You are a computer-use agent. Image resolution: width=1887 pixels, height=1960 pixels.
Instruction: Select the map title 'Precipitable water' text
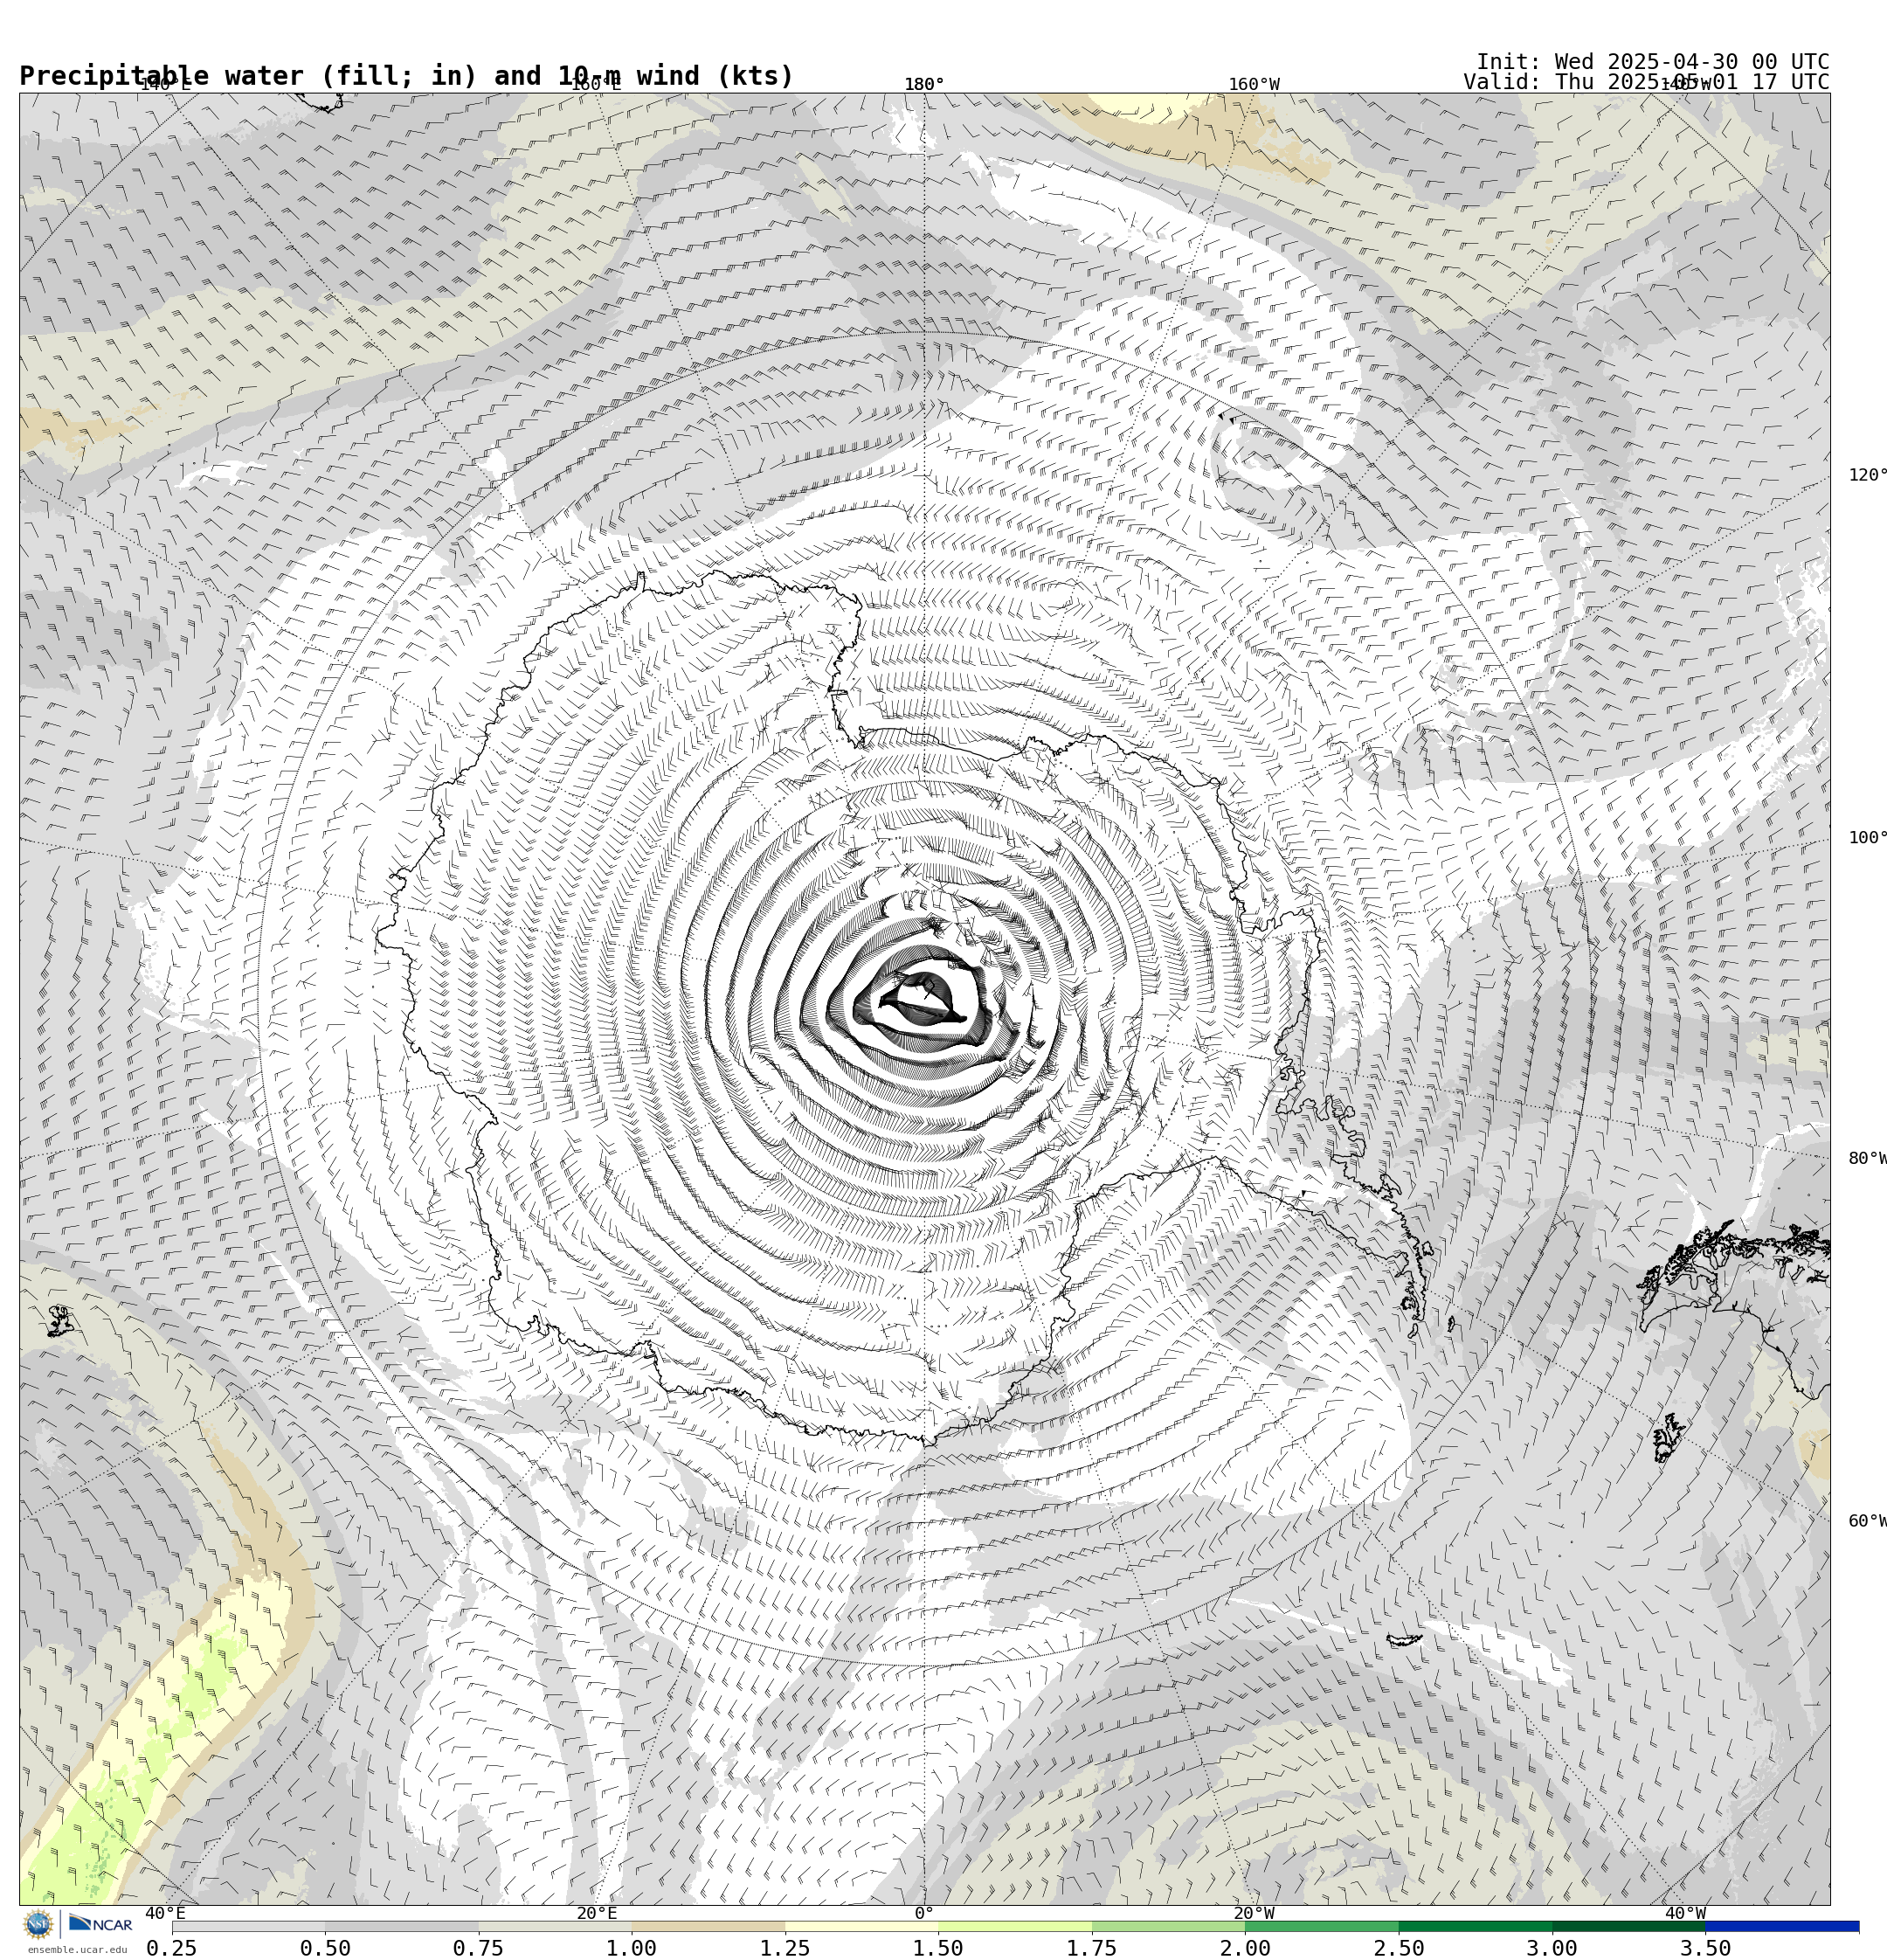coord(161,76)
